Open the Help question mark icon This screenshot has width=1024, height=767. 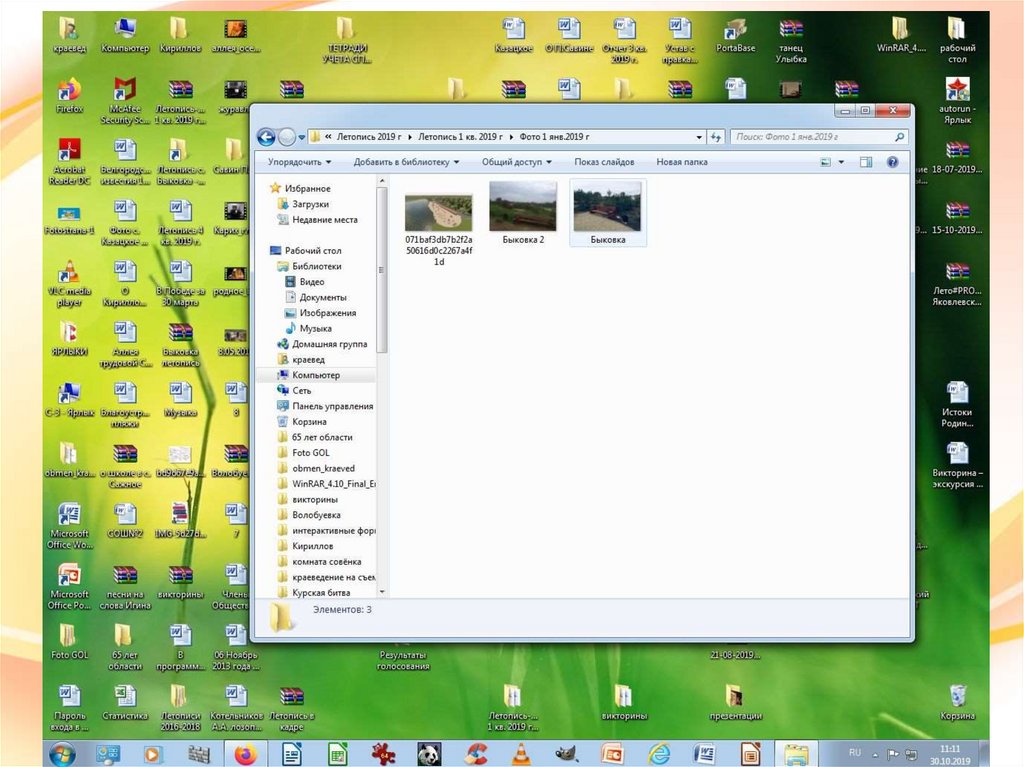(x=892, y=162)
